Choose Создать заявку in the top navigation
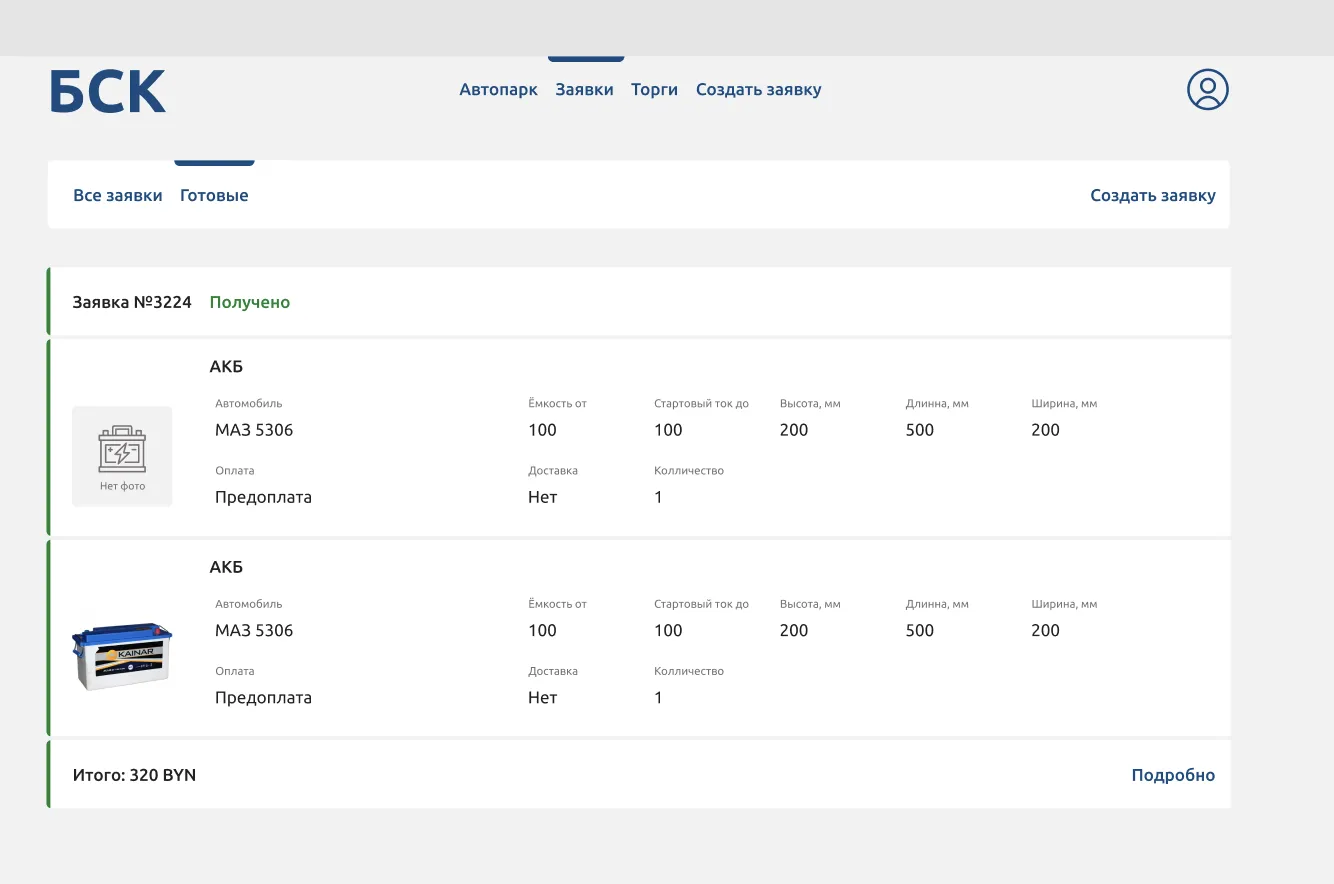The height and width of the screenshot is (884, 1334). [x=758, y=90]
